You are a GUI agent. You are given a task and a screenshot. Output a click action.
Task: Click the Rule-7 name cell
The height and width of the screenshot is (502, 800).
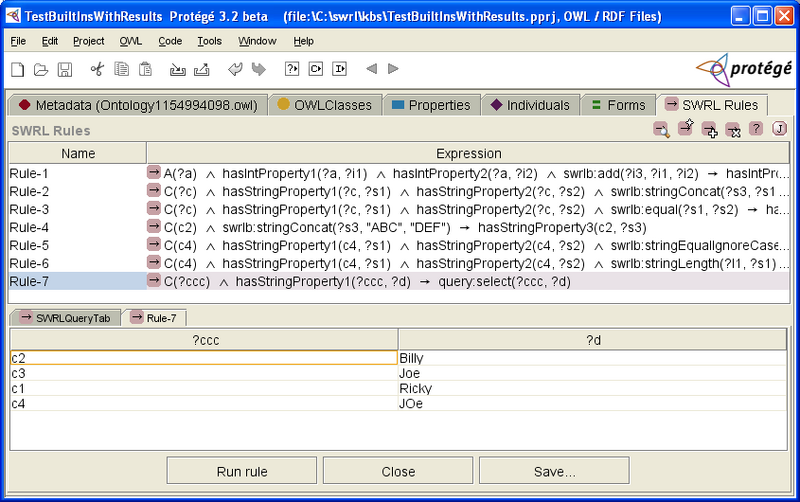(78, 281)
